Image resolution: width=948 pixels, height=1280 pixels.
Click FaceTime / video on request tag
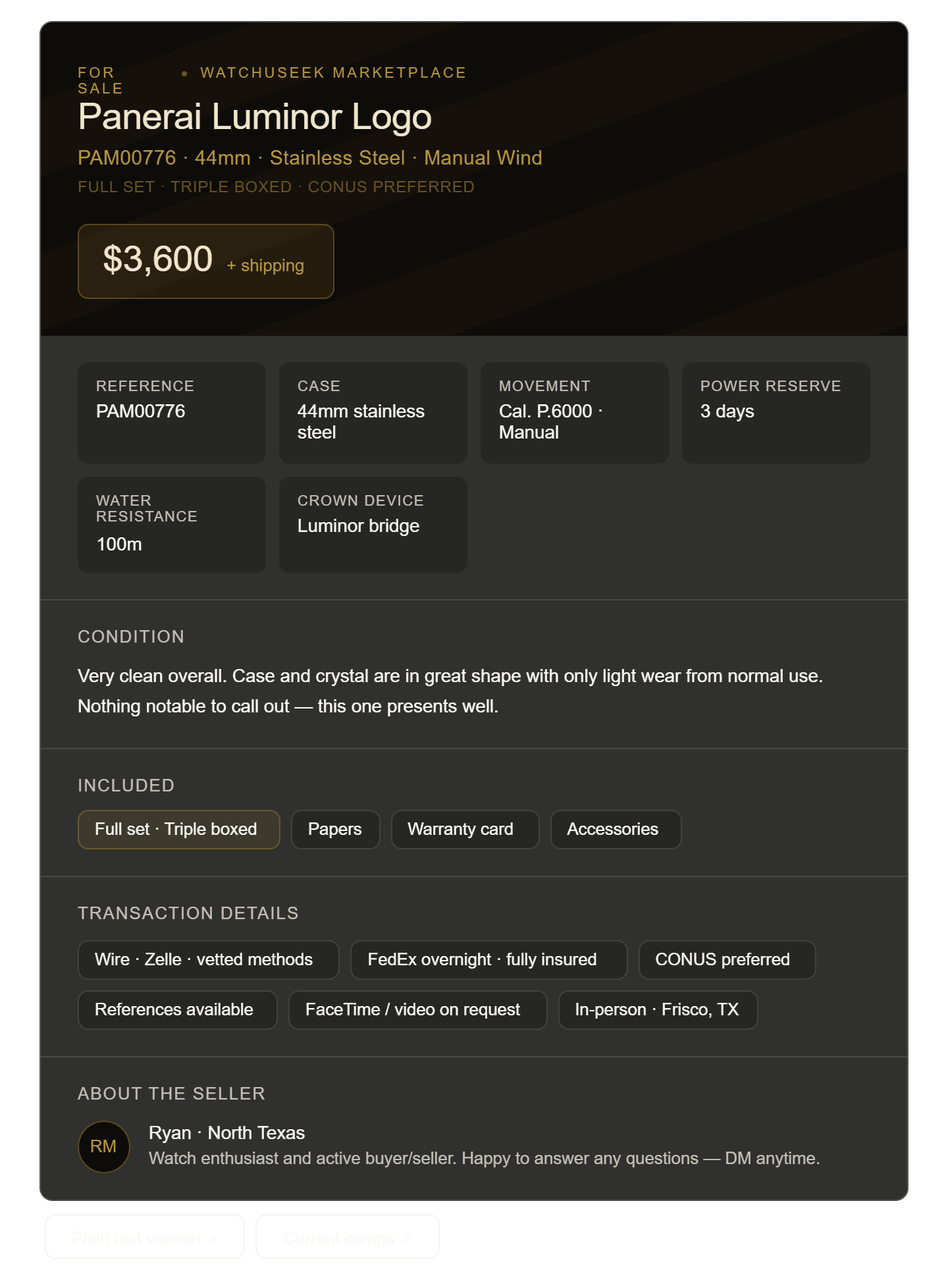418,1010
